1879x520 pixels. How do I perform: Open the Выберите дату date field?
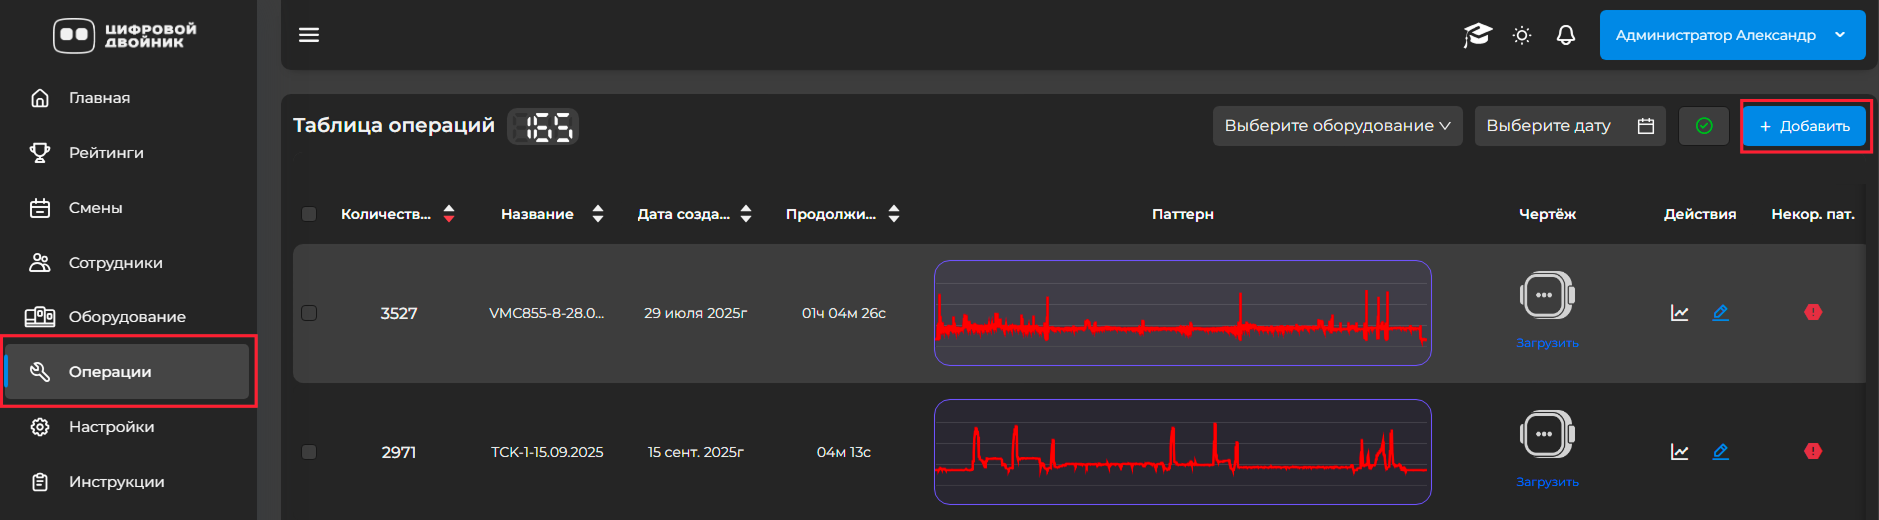pyautogui.click(x=1569, y=126)
